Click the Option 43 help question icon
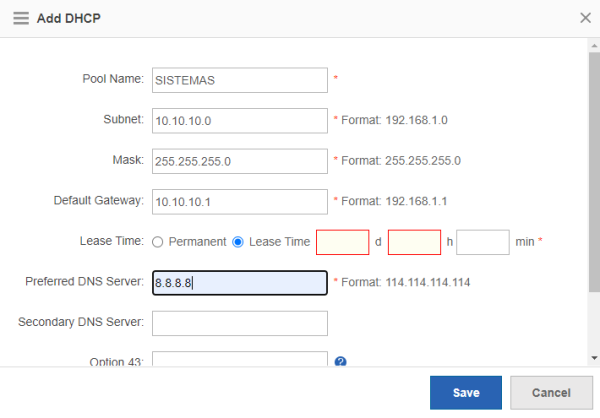600x418 pixels. point(340,361)
